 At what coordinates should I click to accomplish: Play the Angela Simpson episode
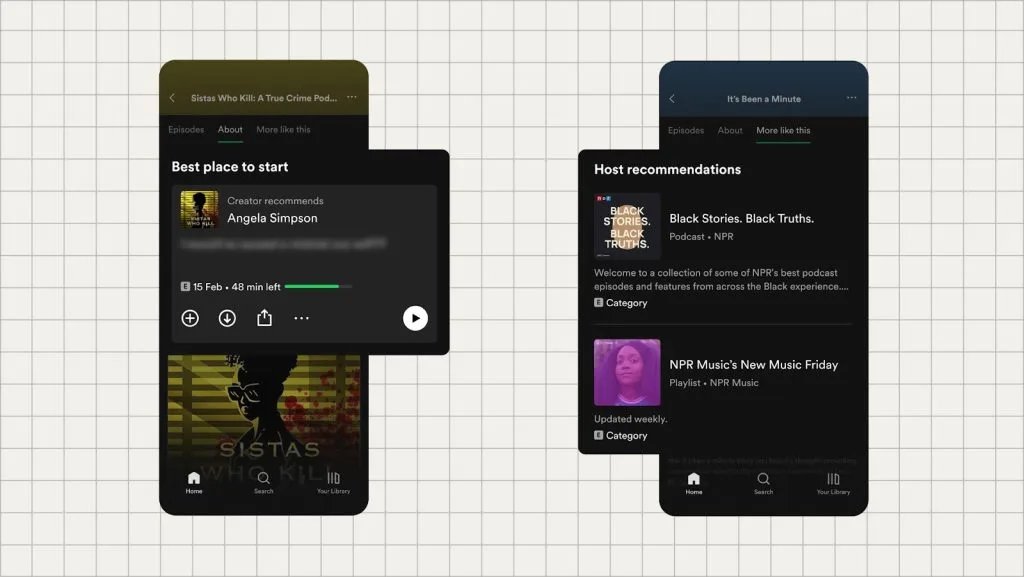(415, 318)
